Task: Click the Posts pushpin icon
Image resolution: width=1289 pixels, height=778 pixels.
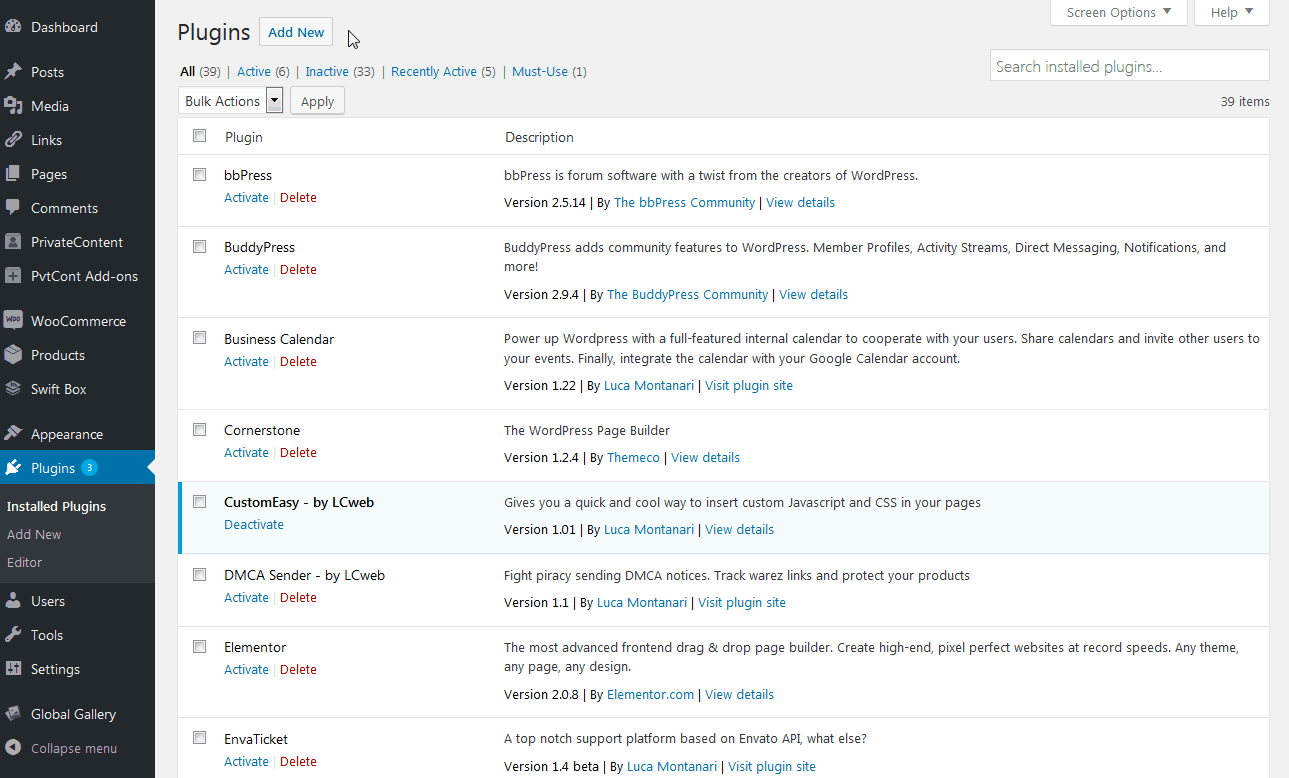Action: 13,72
